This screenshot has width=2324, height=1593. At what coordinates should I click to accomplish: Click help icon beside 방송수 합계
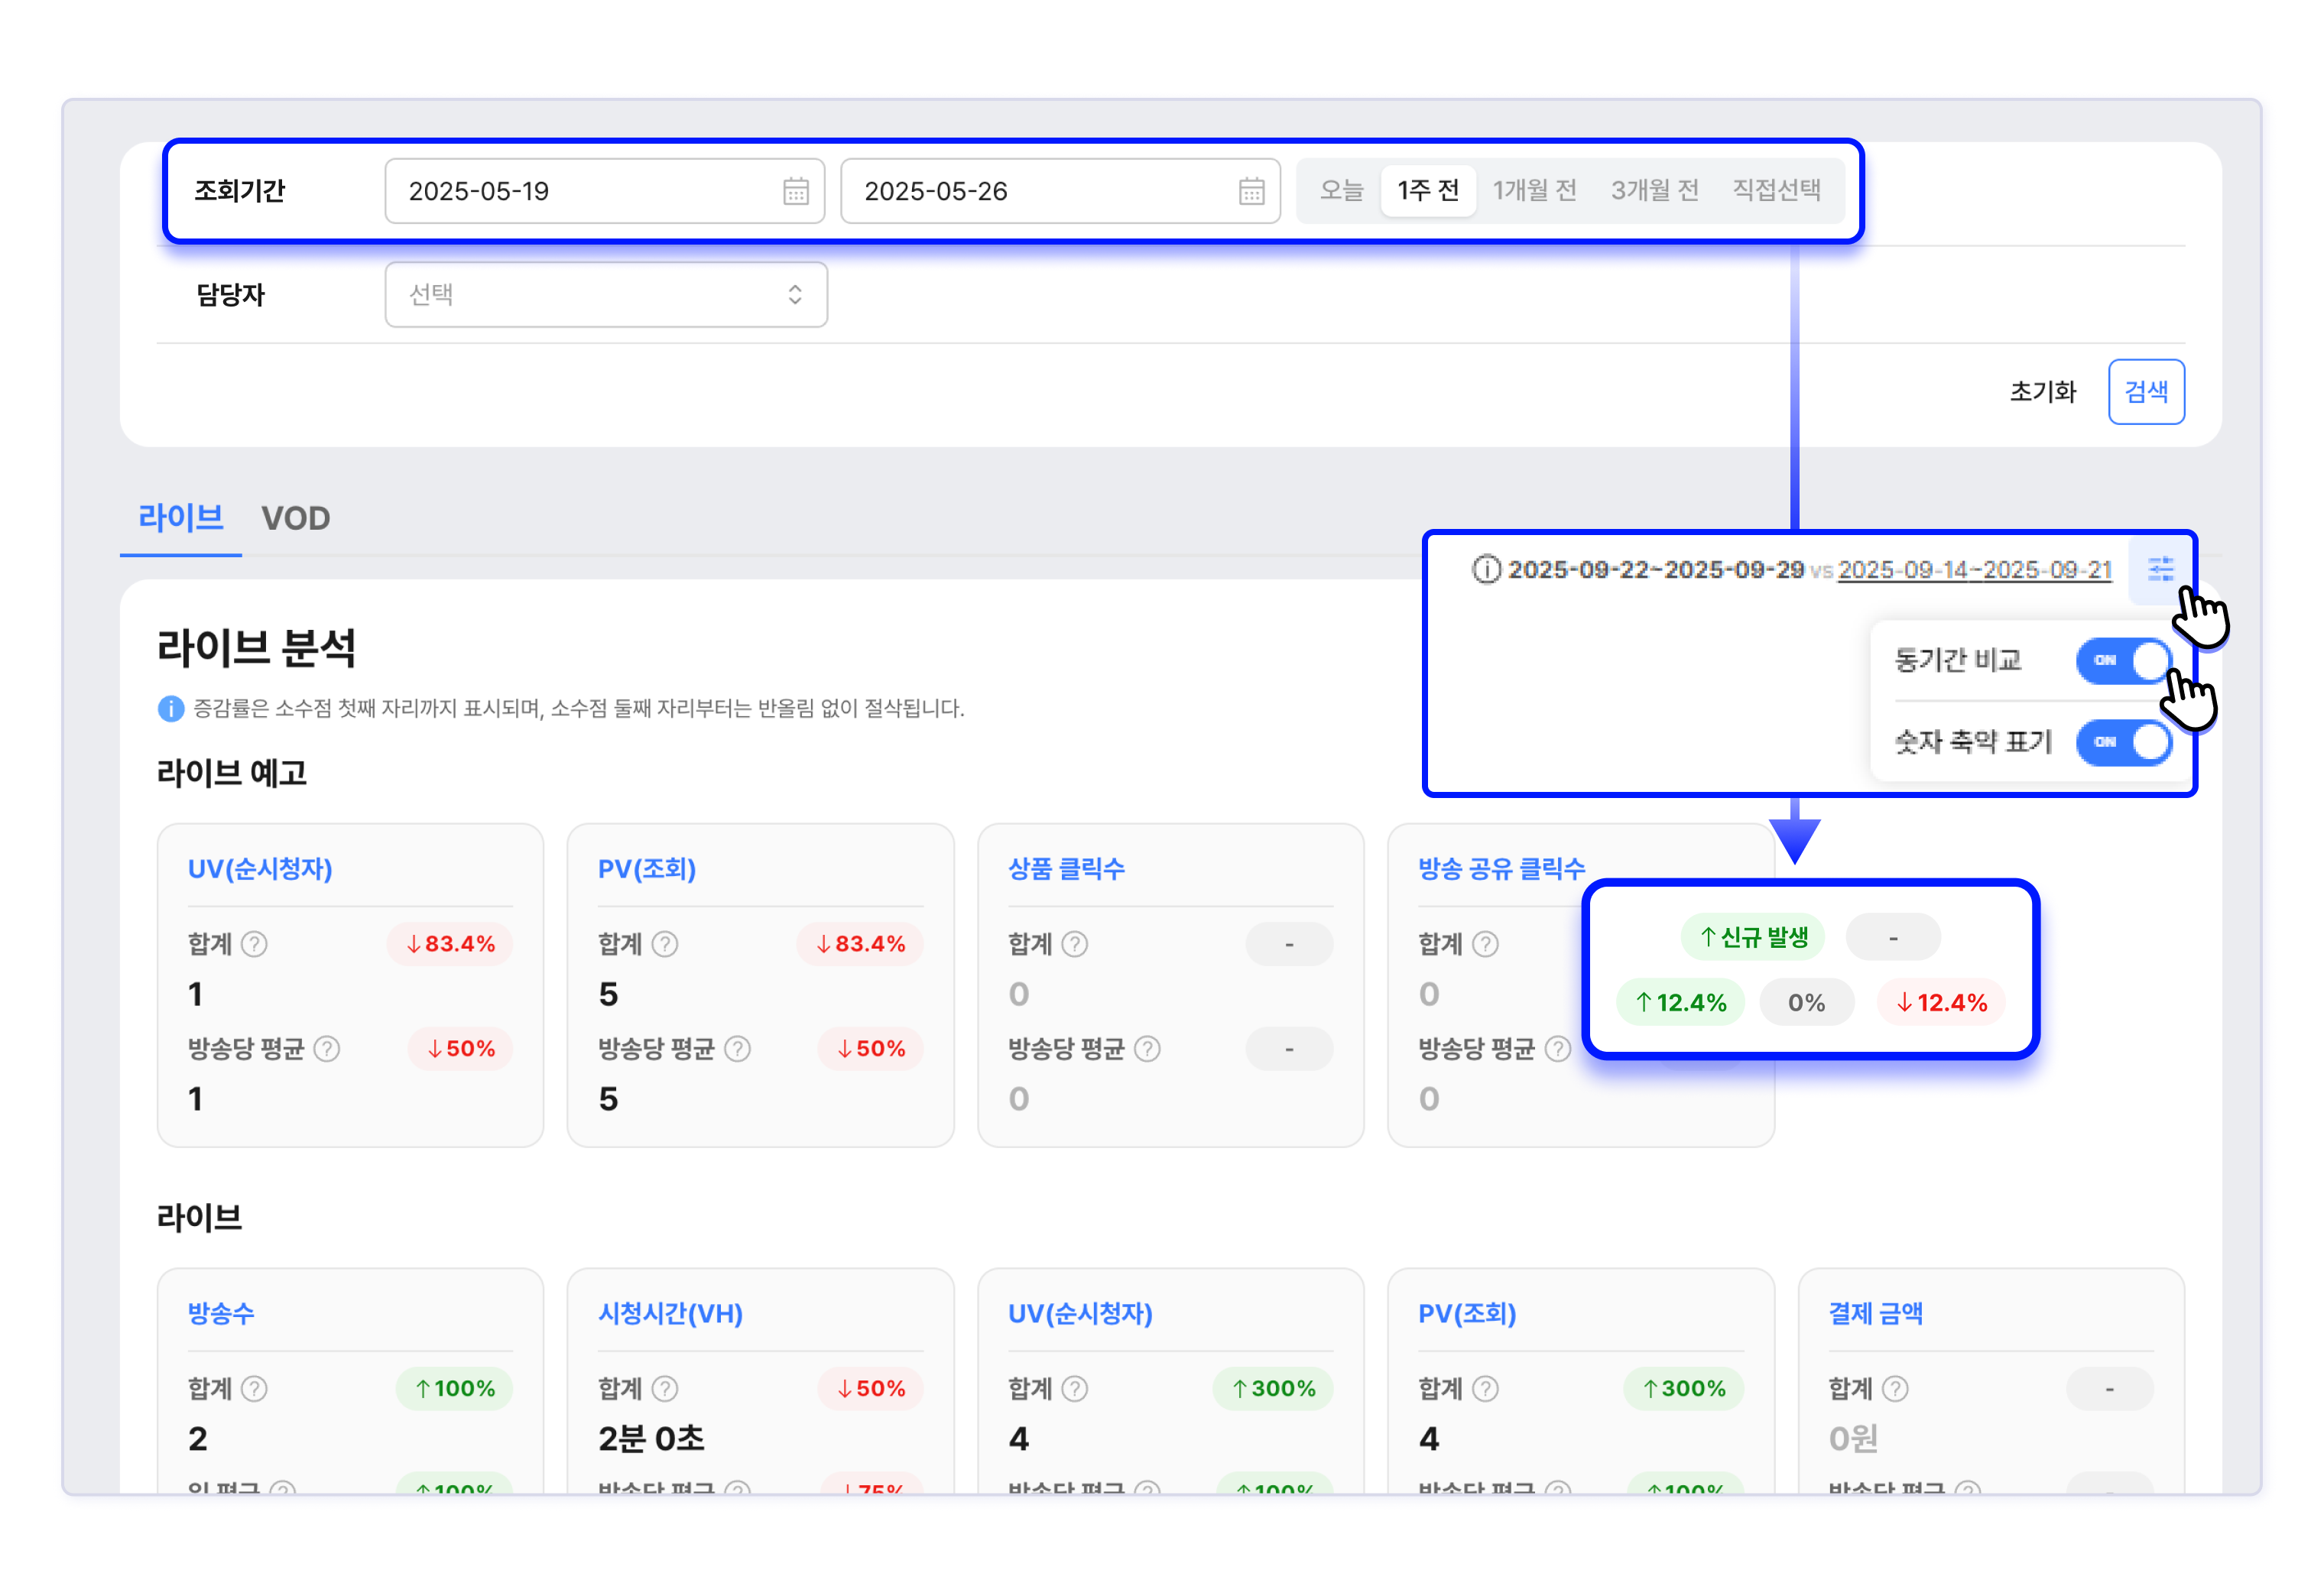pos(255,1388)
